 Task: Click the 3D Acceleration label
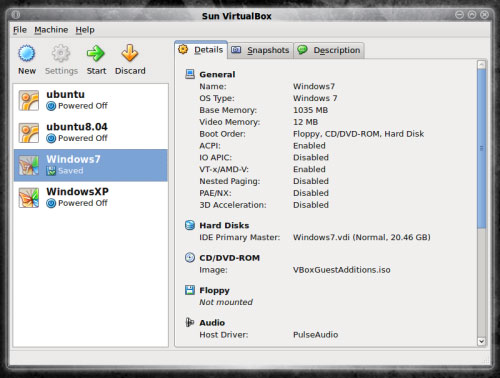233,205
